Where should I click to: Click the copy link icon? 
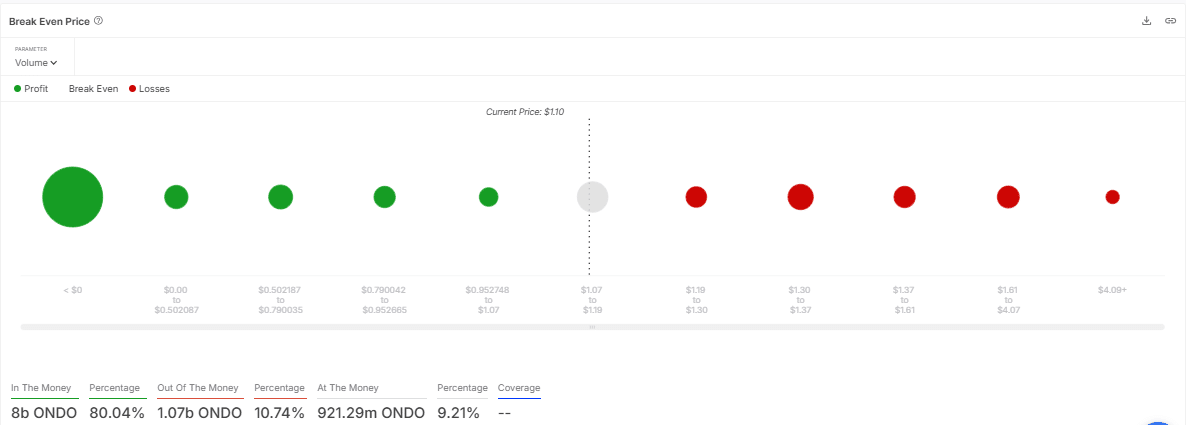click(x=1170, y=21)
